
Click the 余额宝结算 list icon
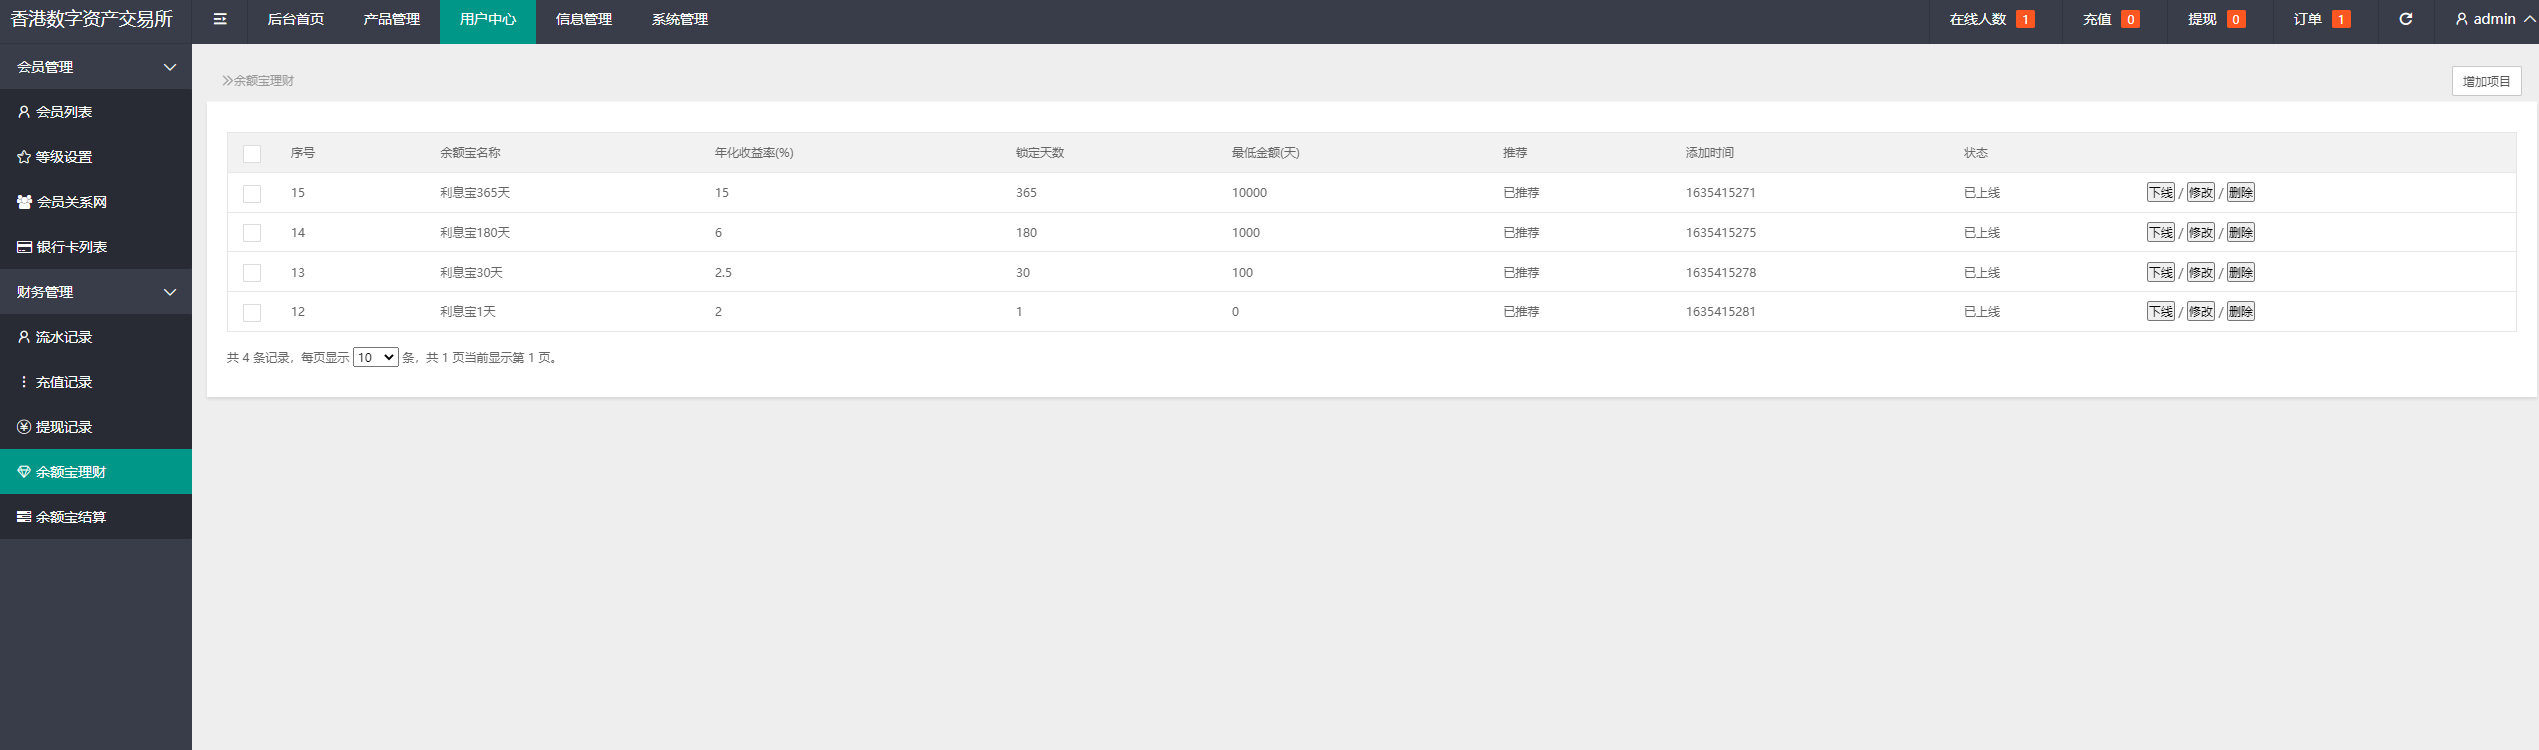pyautogui.click(x=24, y=517)
